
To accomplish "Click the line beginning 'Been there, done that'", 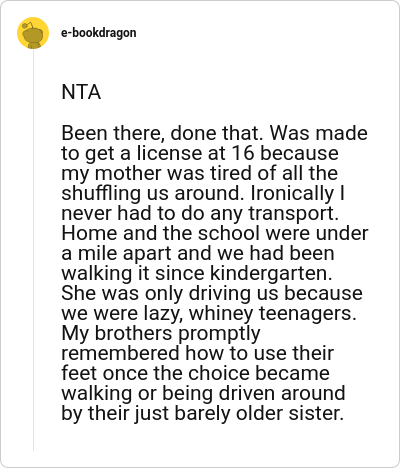I will (214, 133).
